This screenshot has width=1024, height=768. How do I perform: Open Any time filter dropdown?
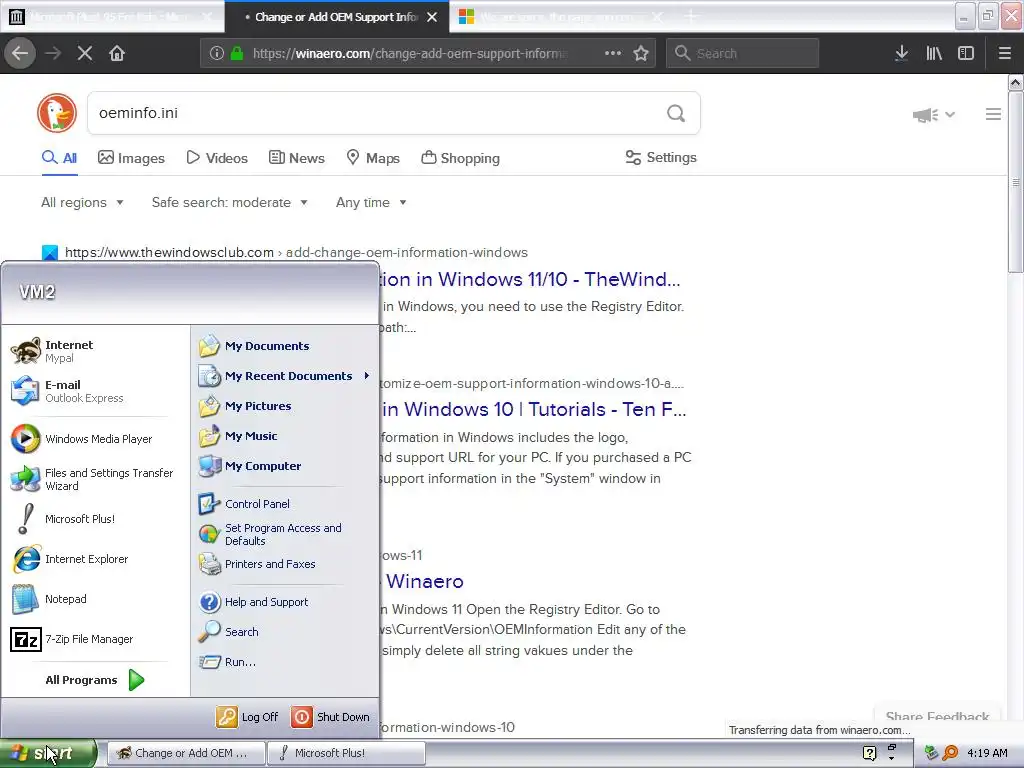[371, 202]
